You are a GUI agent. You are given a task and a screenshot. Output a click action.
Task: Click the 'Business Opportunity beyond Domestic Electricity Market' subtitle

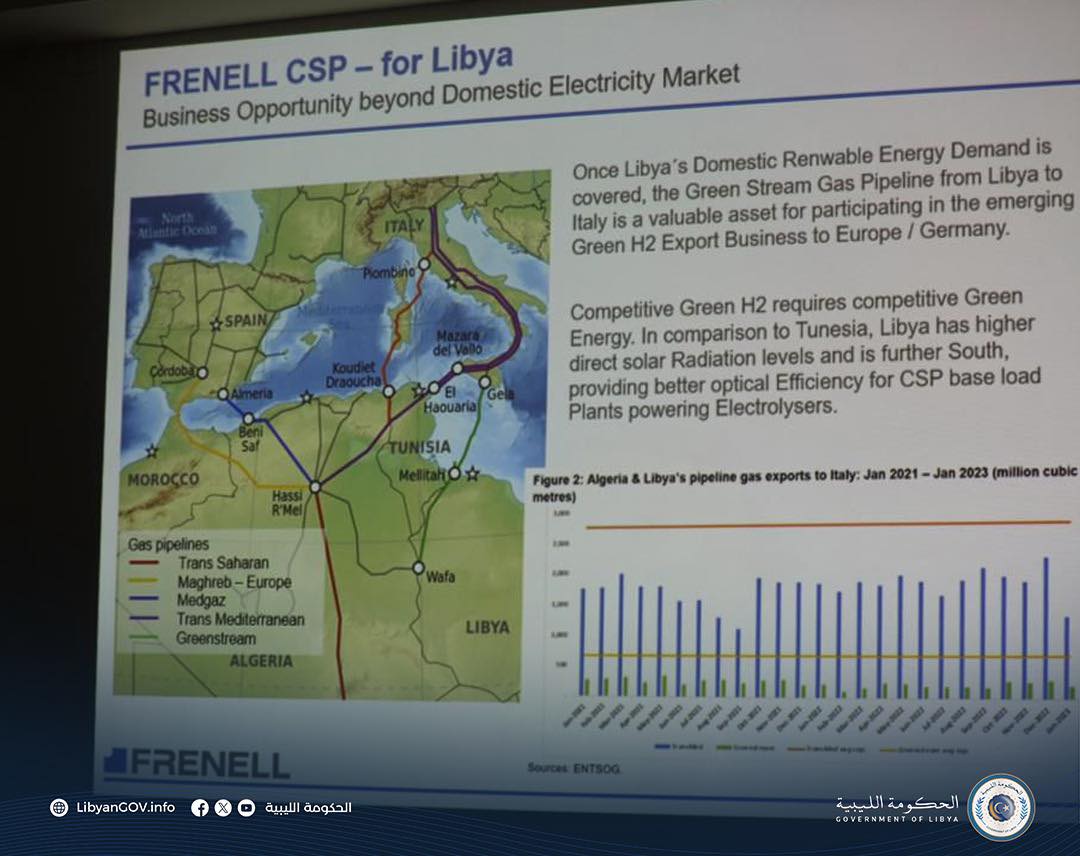click(441, 96)
